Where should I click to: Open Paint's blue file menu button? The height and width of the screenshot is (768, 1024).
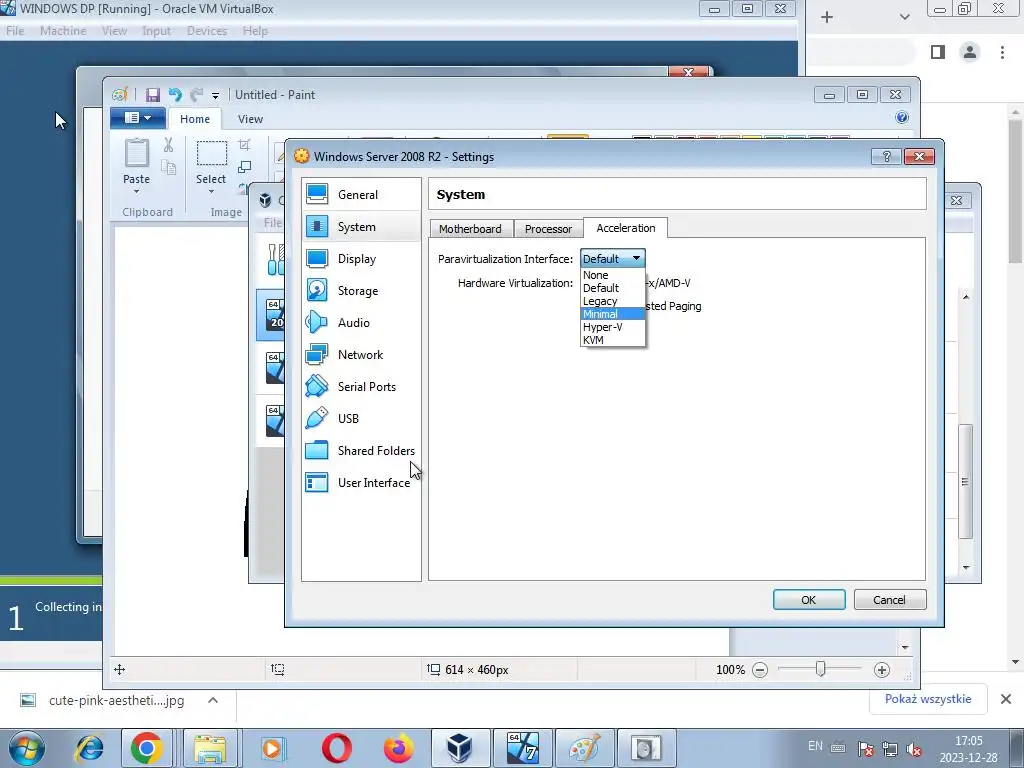[137, 118]
